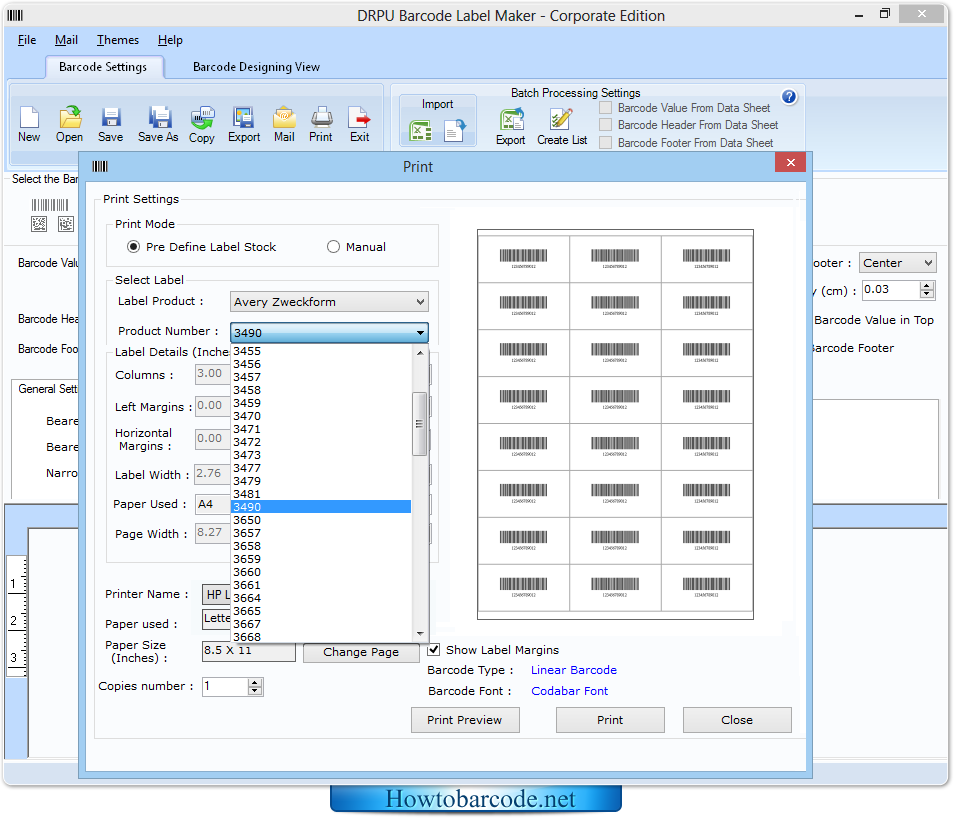Screen dimensions: 954x818
Task: Click the Print Preview button
Action: coord(465,720)
